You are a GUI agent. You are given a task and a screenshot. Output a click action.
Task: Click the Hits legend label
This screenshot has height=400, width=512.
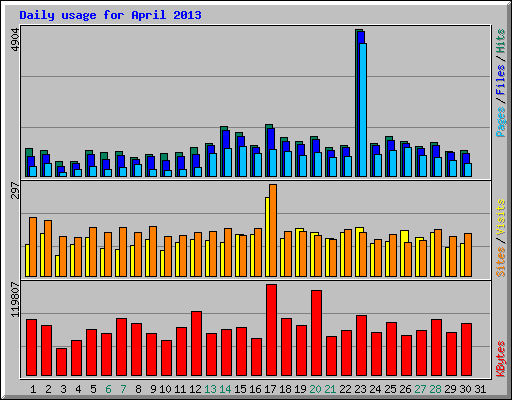pyautogui.click(x=500, y=42)
